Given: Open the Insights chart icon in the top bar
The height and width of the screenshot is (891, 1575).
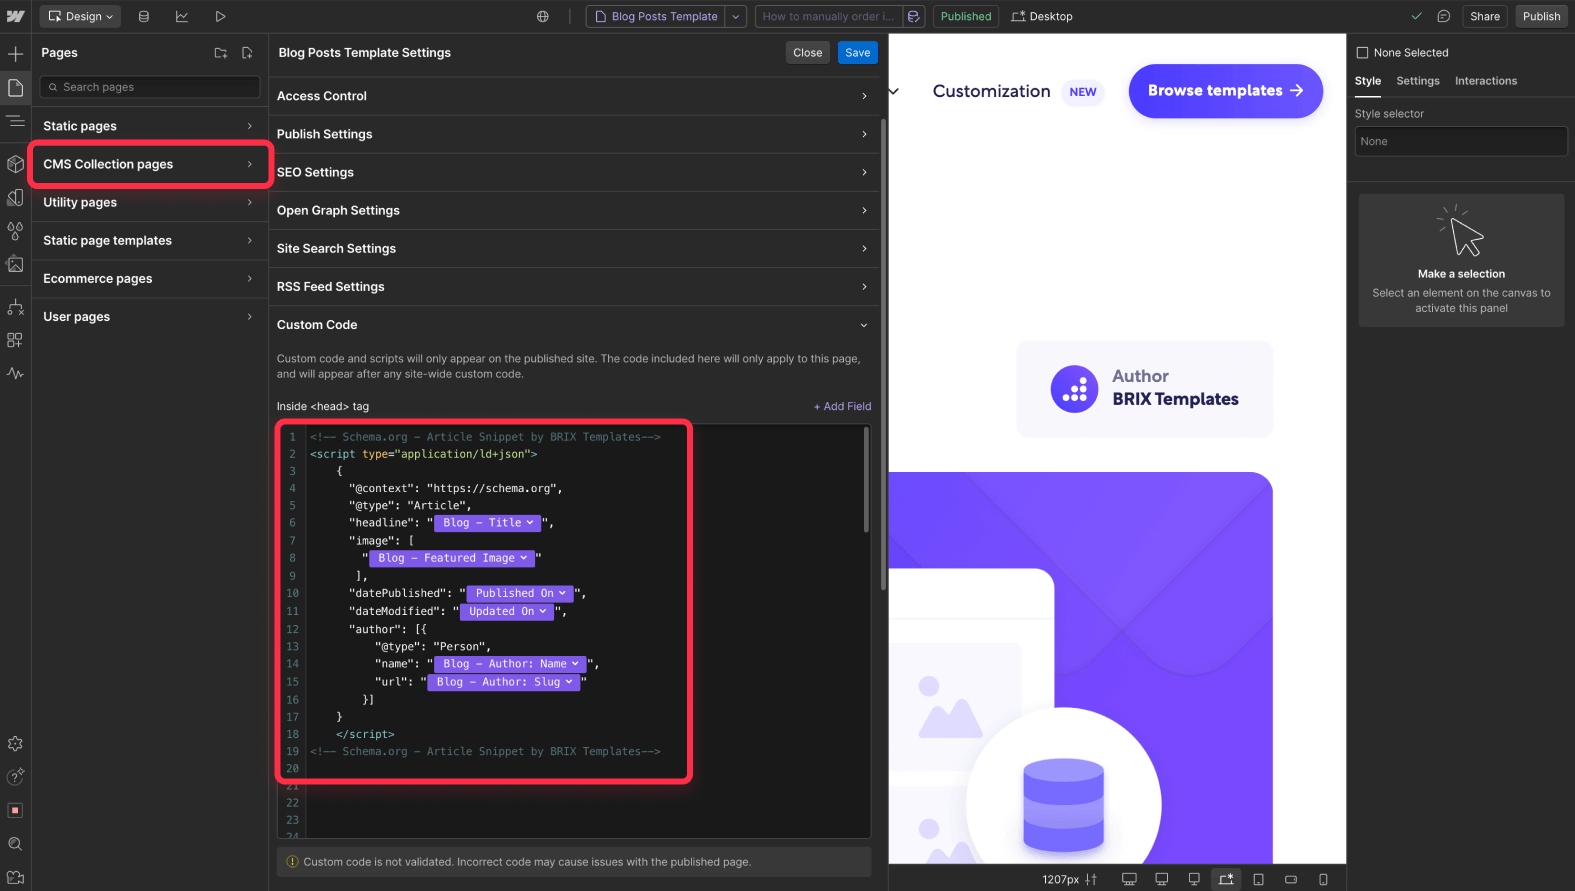Looking at the screenshot, I should pyautogui.click(x=182, y=16).
